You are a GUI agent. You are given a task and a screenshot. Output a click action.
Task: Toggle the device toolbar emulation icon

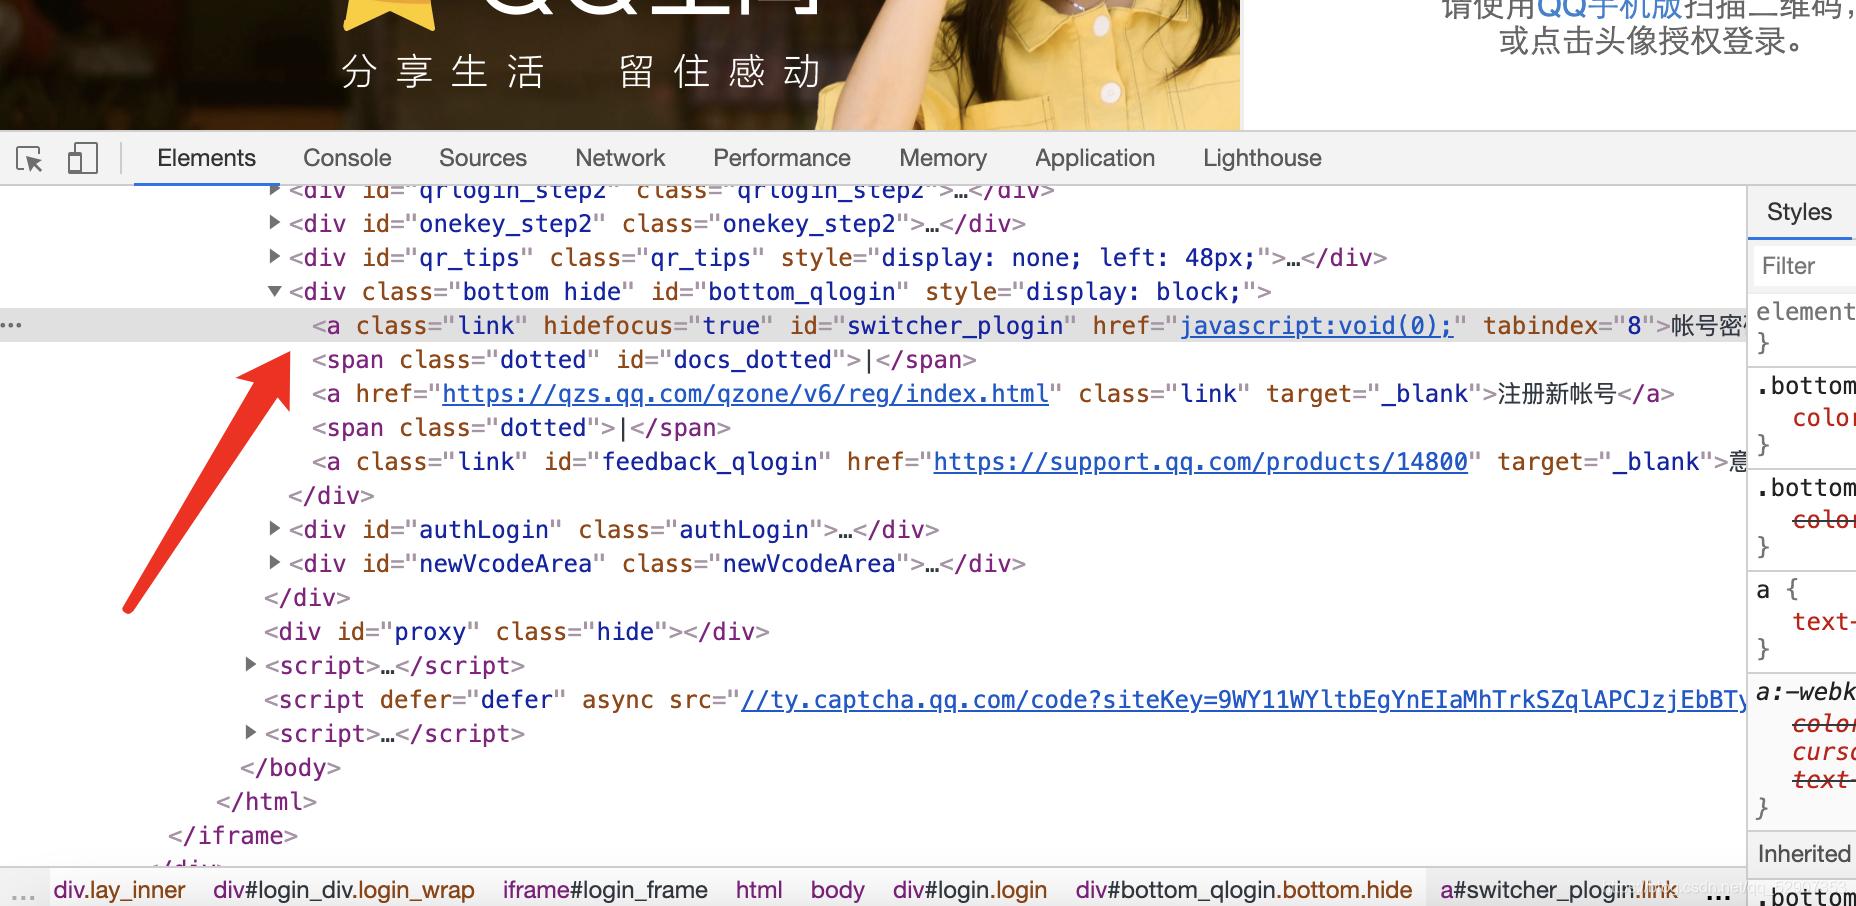83,158
